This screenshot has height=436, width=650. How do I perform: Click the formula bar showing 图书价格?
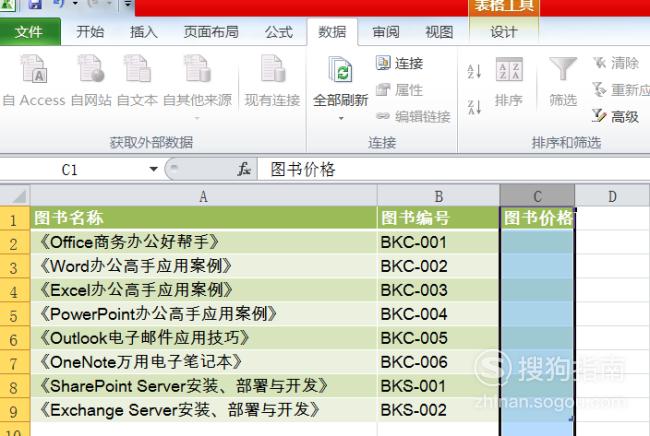pyautogui.click(x=454, y=170)
